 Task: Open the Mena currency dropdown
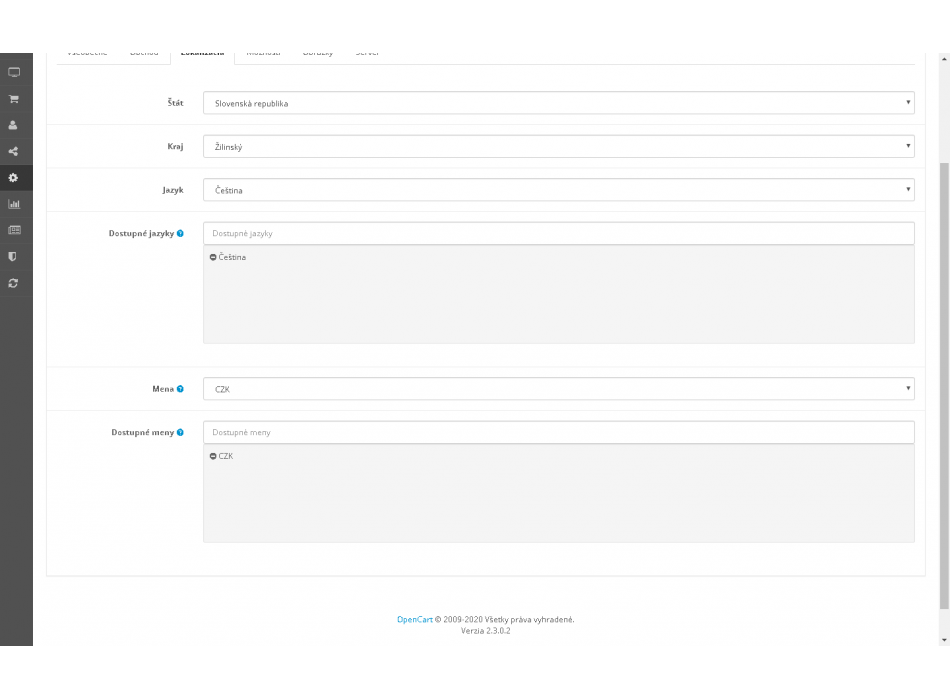(x=559, y=389)
